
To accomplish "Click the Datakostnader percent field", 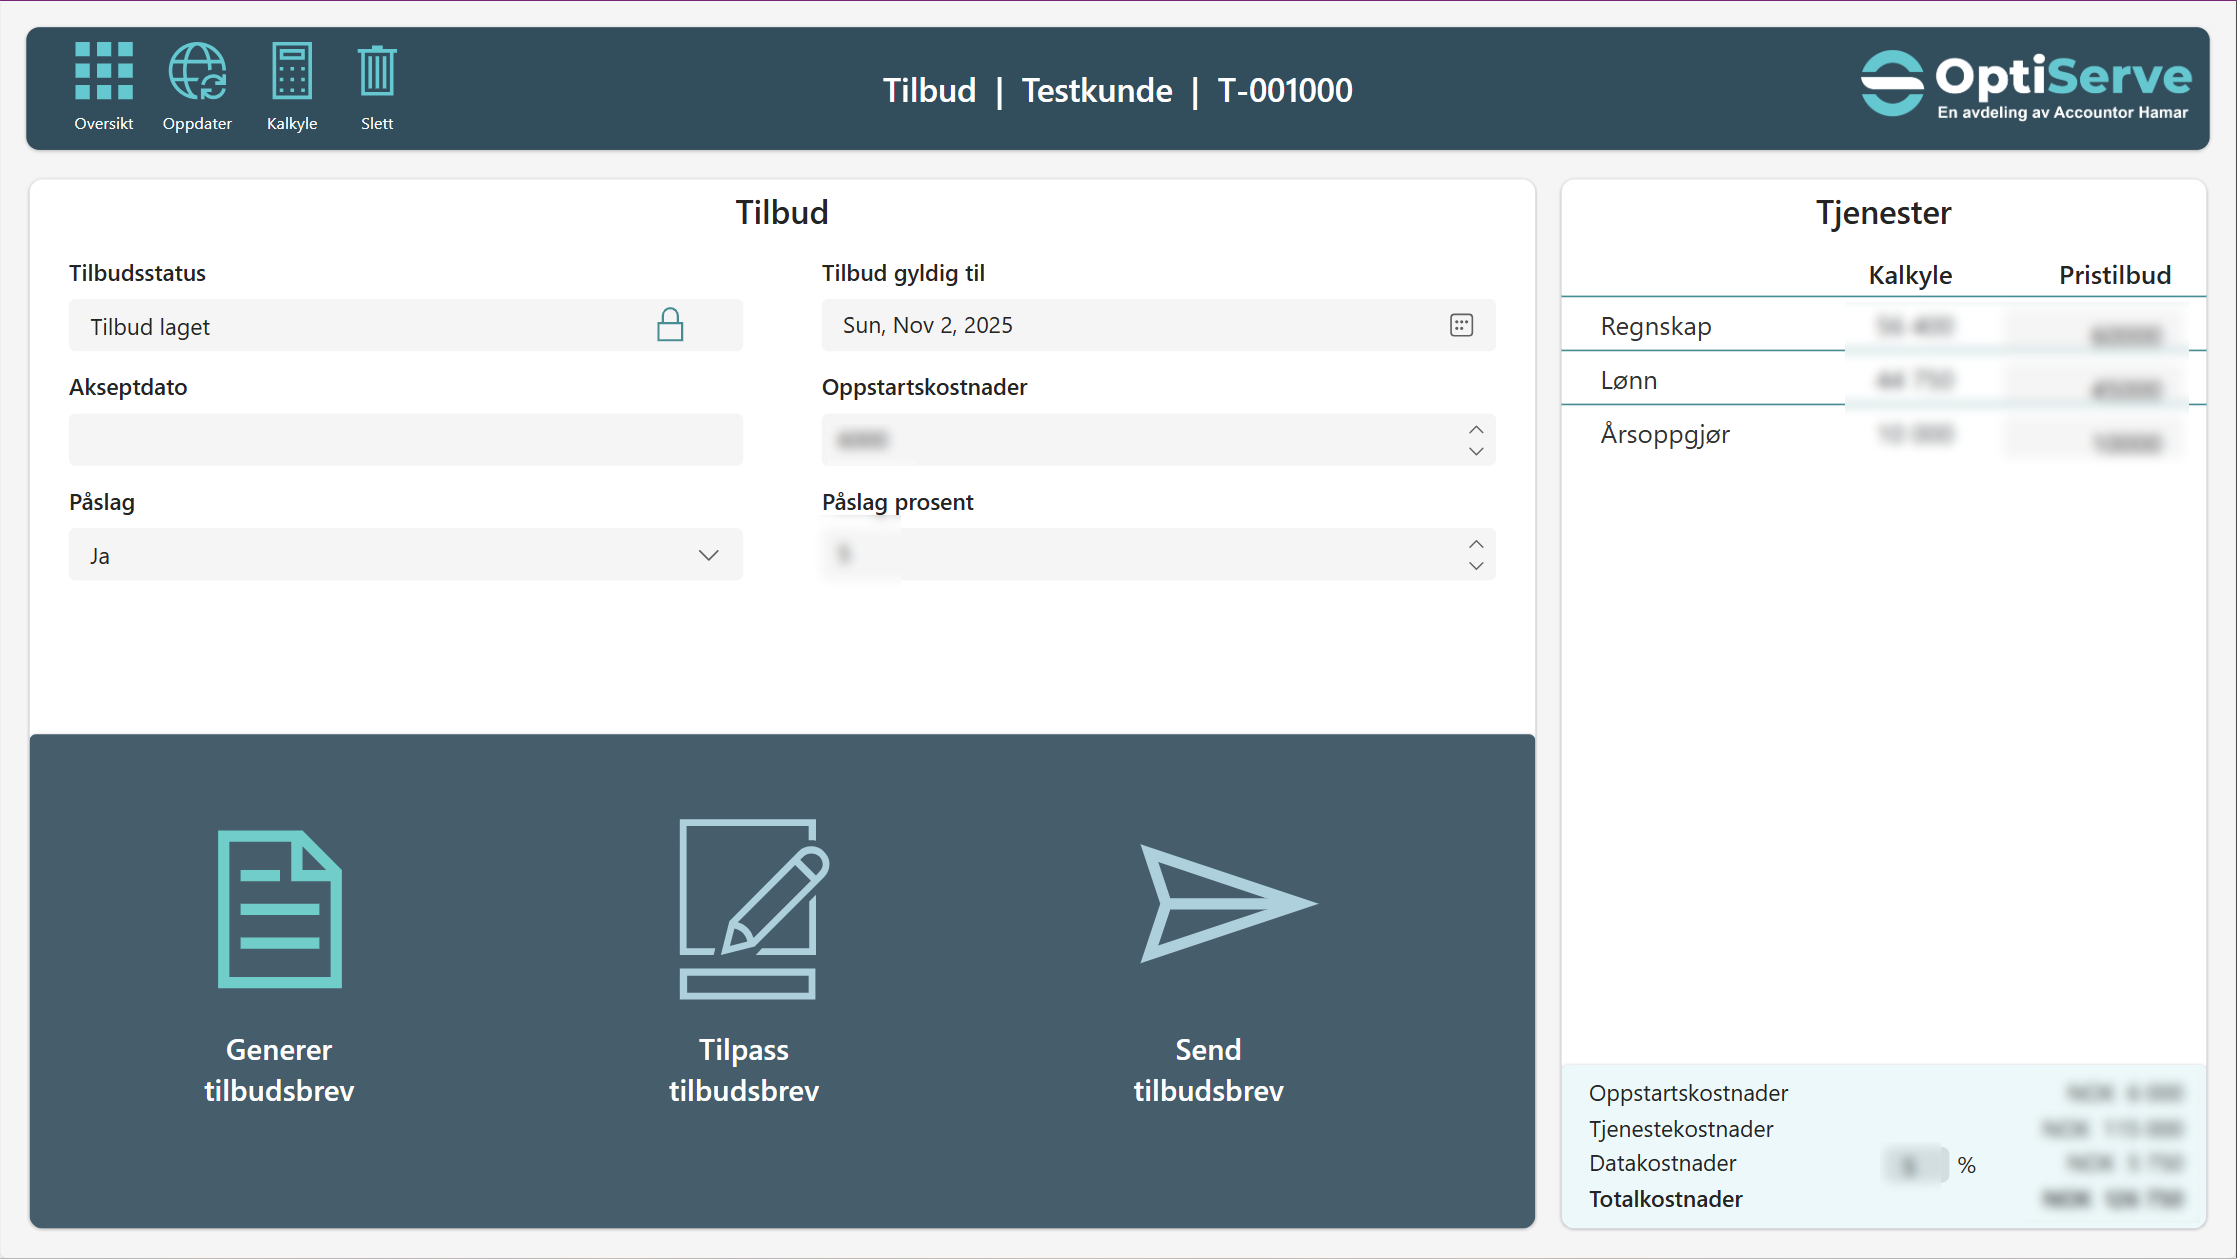I will pyautogui.click(x=1915, y=1165).
